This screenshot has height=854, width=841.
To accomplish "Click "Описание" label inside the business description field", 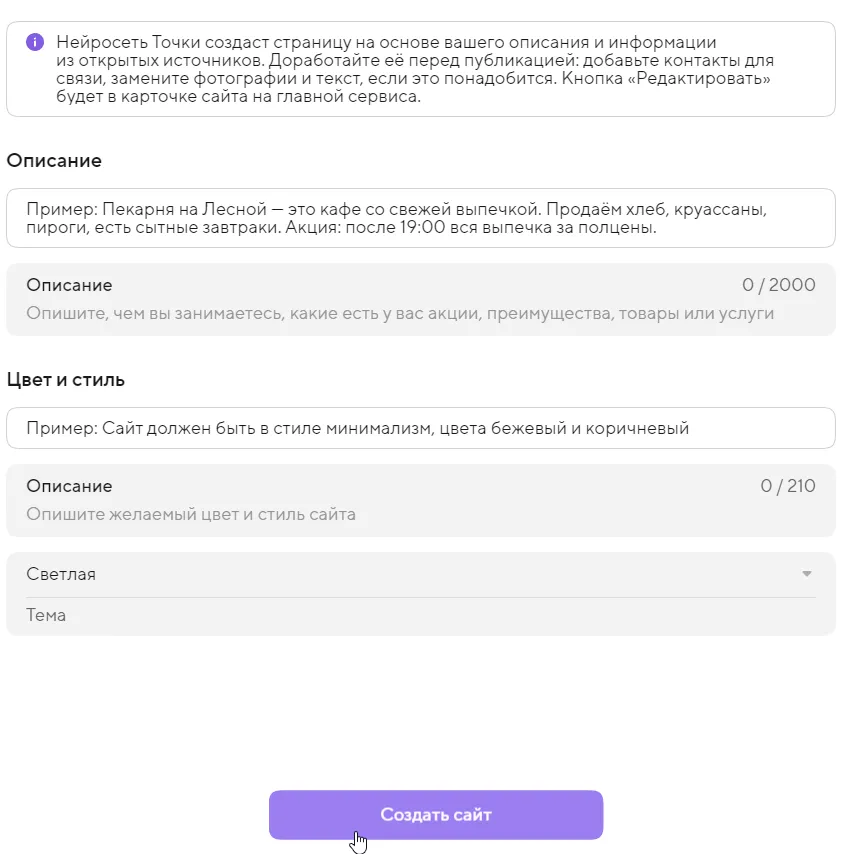I will [x=69, y=285].
